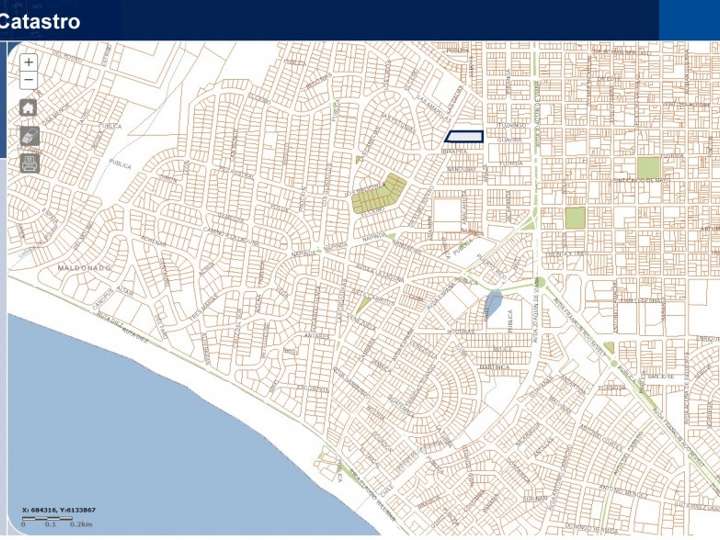
Task: Zoom in using the plus button
Action: (29, 62)
